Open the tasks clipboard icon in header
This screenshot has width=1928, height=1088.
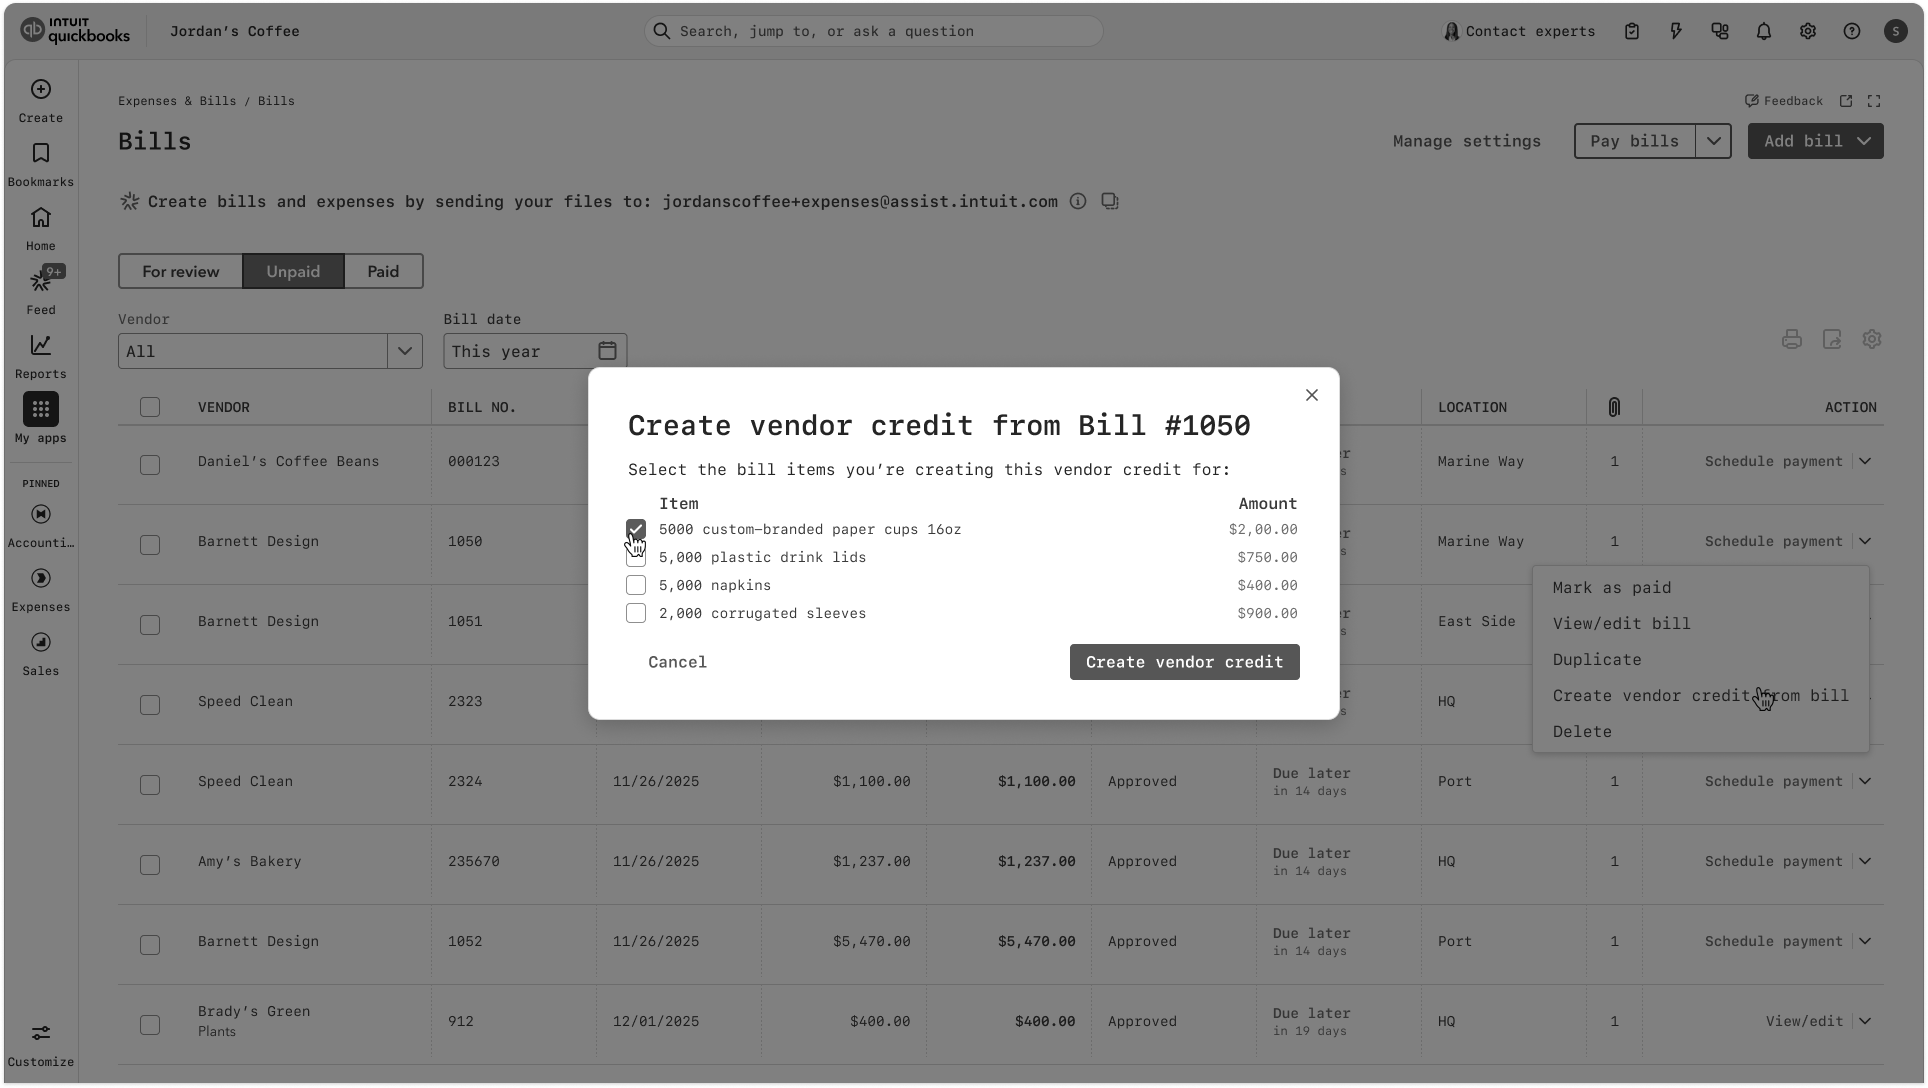coord(1632,31)
